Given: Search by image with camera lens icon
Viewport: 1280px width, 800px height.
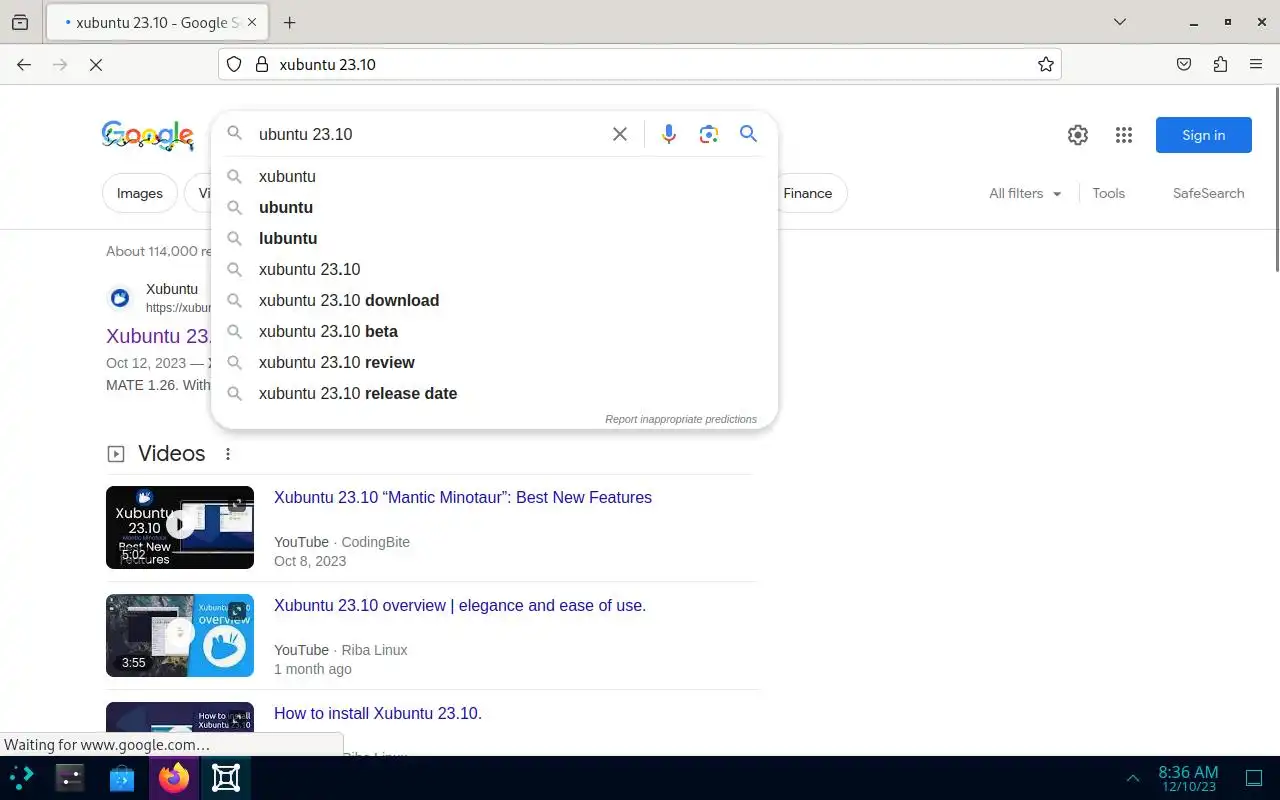Looking at the screenshot, I should coord(709,134).
